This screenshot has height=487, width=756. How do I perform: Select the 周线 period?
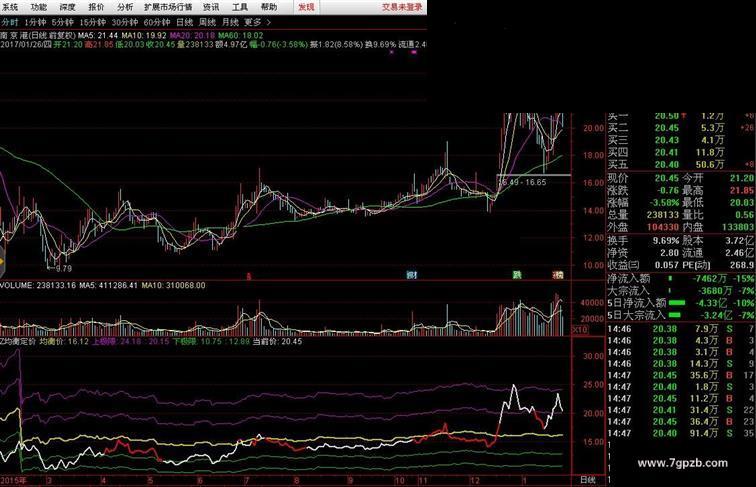point(207,22)
